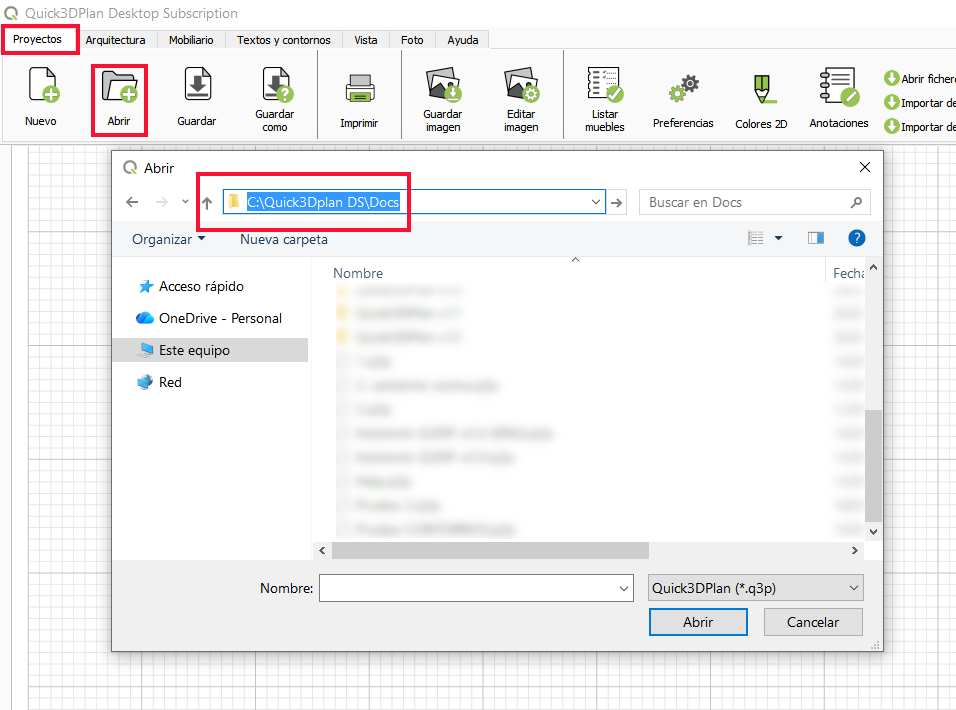Choose Guardar como icon
Image resolution: width=956 pixels, height=710 pixels.
point(276,85)
